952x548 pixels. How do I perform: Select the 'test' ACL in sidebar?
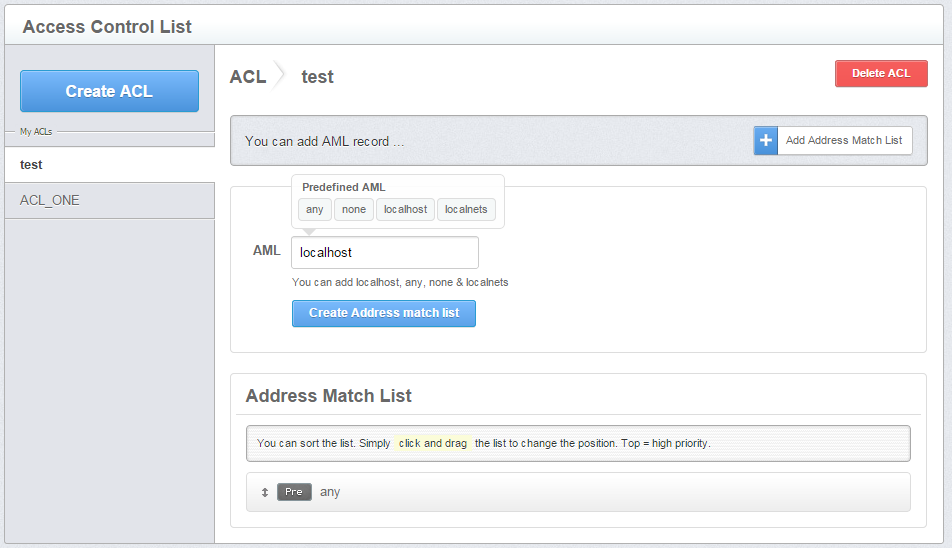[x=109, y=165]
